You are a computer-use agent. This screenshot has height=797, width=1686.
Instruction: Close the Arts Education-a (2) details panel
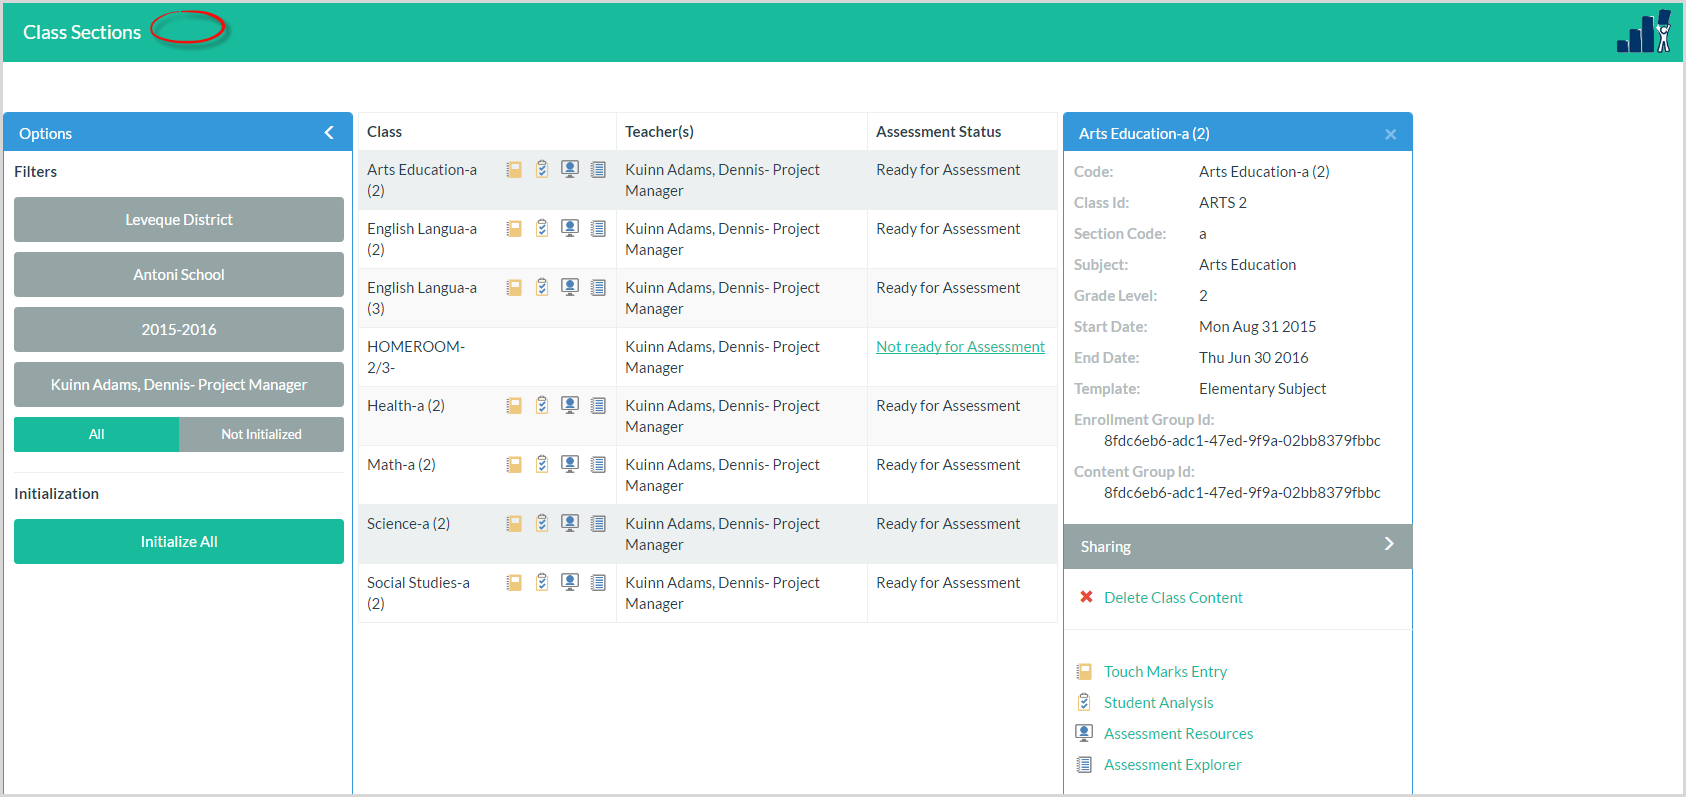(1390, 134)
